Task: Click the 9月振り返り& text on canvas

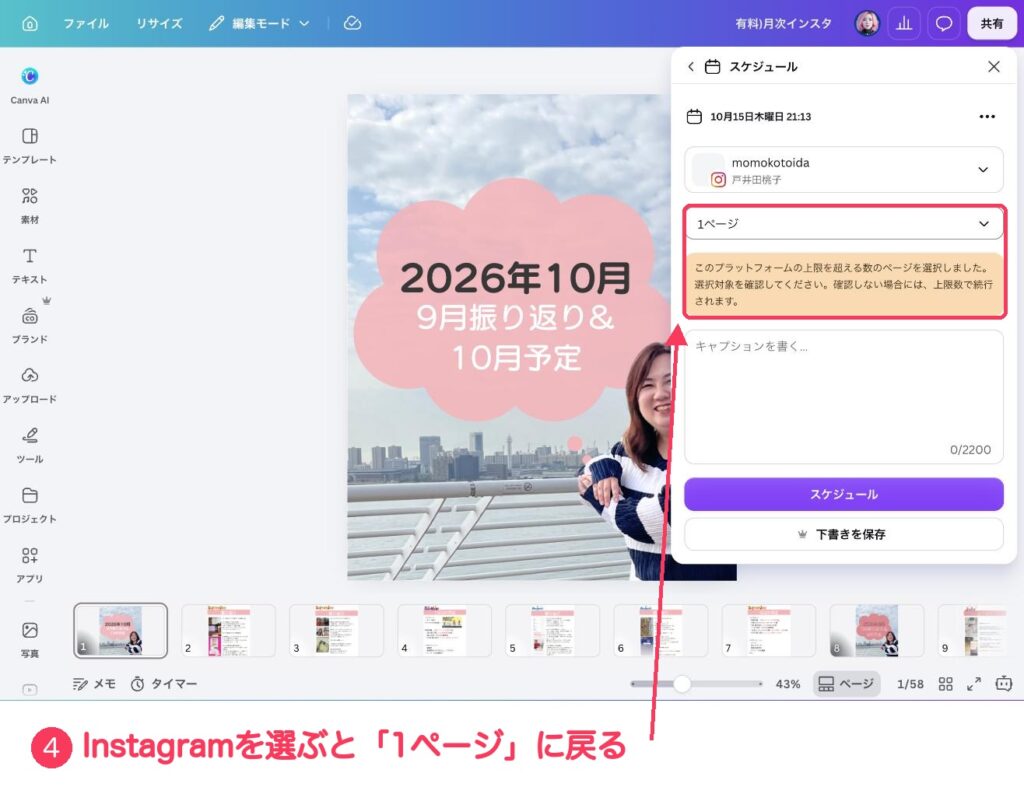Action: pos(515,317)
